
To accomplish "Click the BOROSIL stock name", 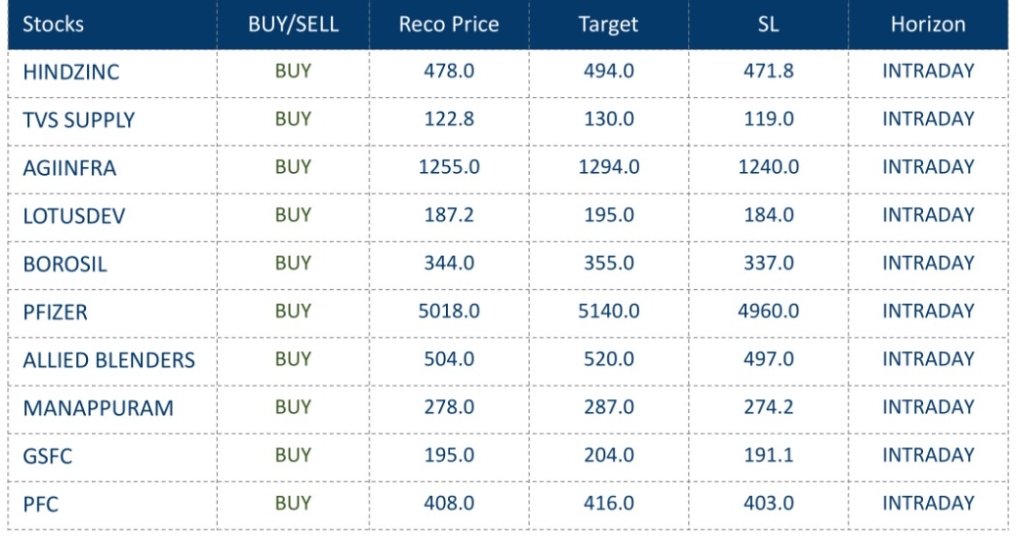I will coord(64,264).
